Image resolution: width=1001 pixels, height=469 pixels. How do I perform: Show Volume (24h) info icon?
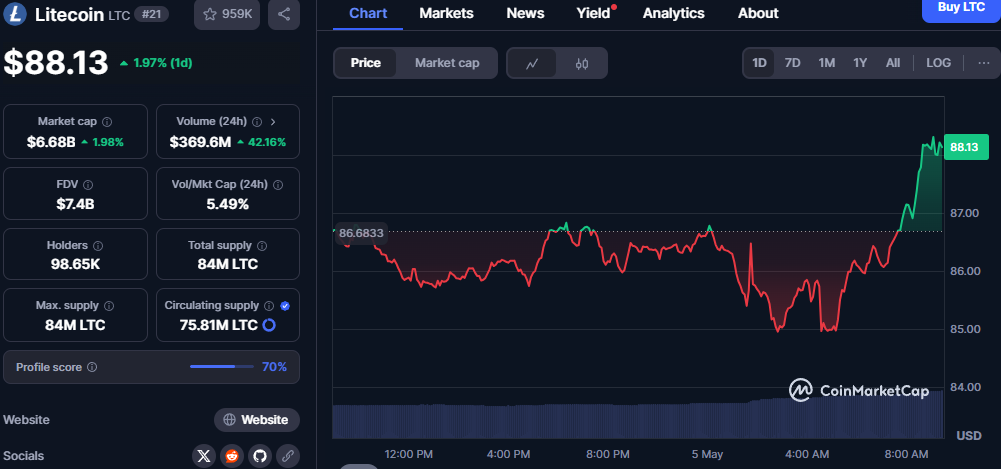click(257, 121)
